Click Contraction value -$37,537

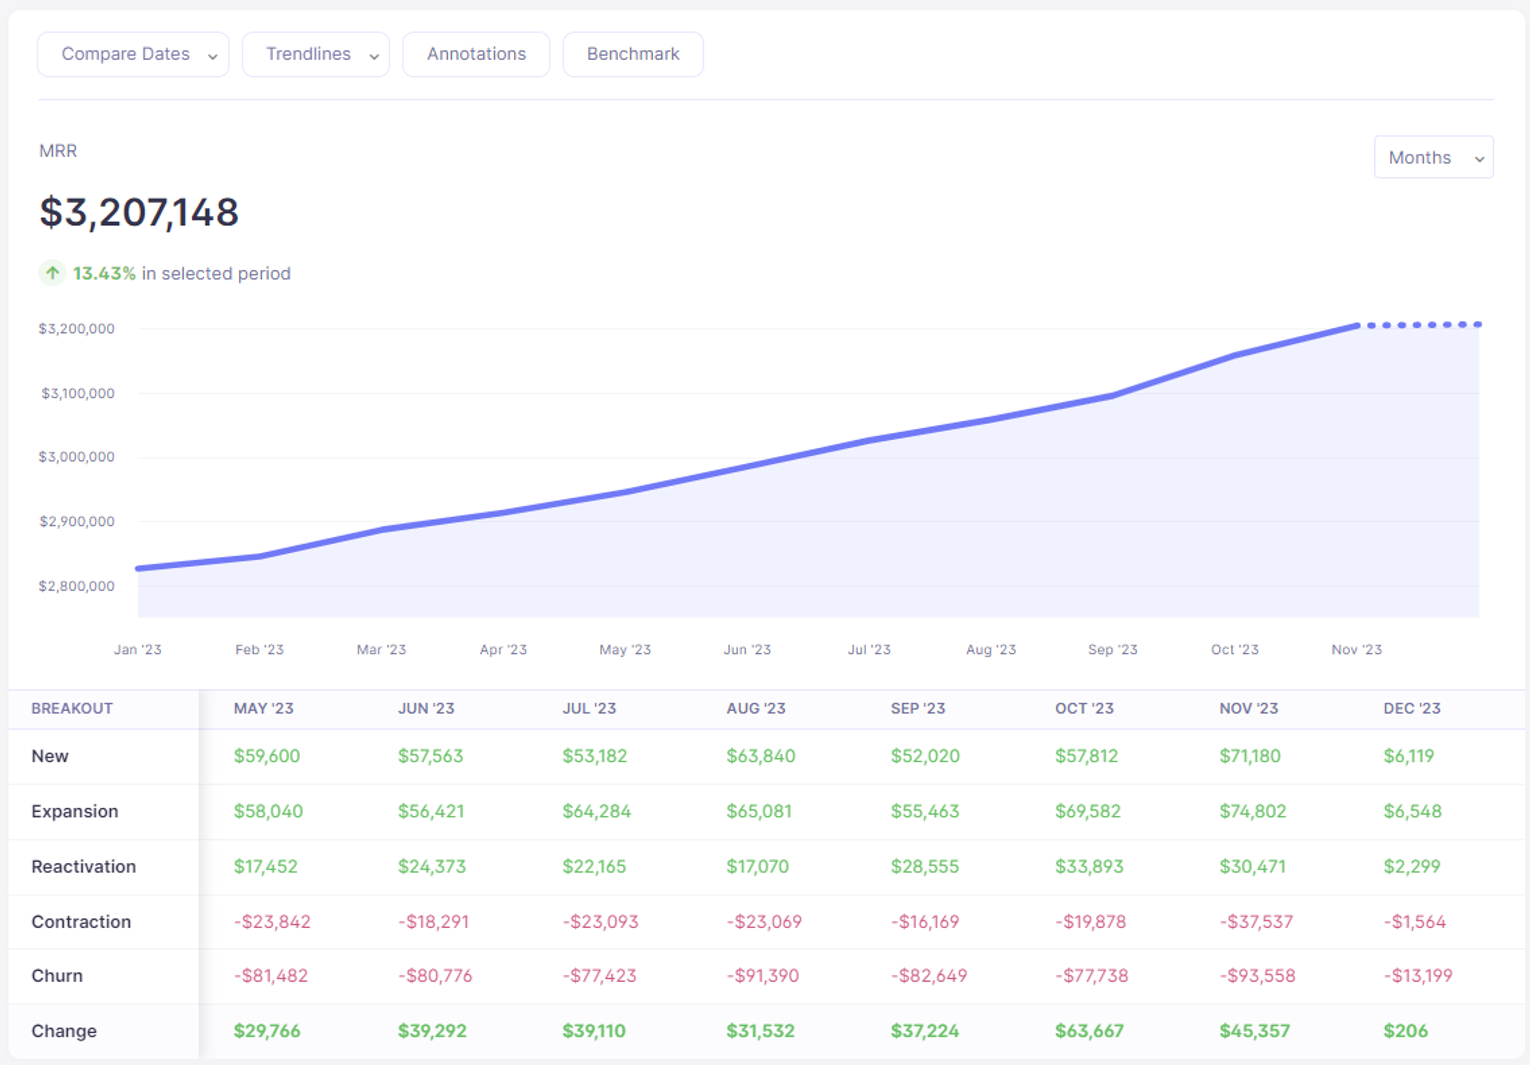click(x=1256, y=921)
